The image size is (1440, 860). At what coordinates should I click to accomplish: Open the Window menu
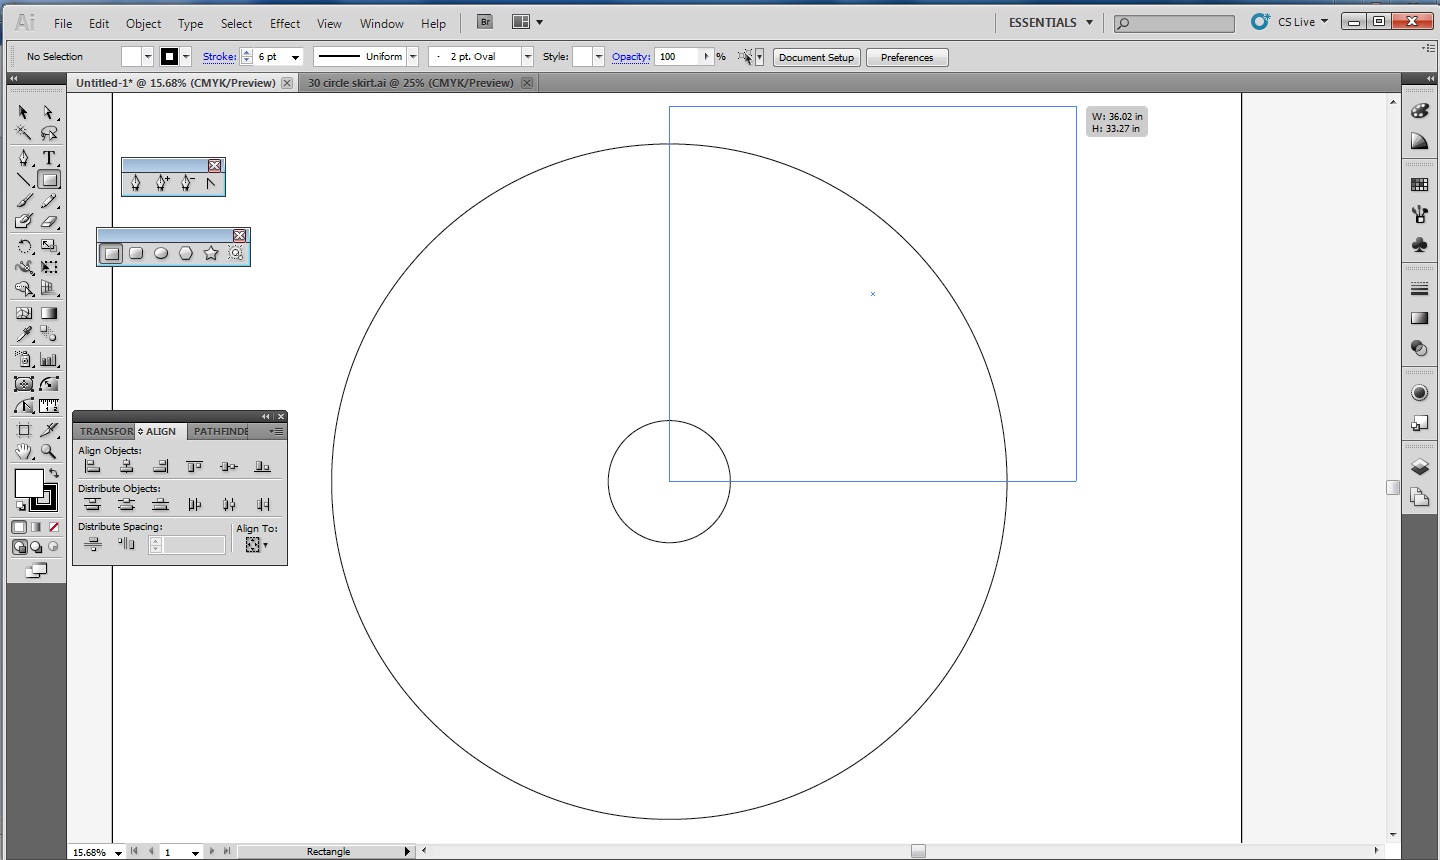[382, 23]
